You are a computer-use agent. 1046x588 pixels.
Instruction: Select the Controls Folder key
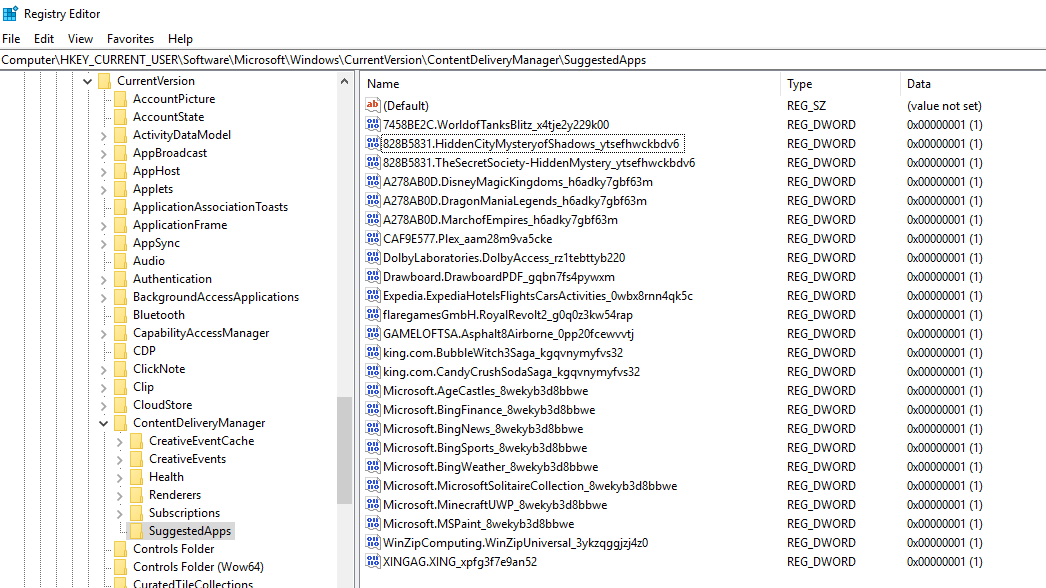pyautogui.click(x=173, y=549)
